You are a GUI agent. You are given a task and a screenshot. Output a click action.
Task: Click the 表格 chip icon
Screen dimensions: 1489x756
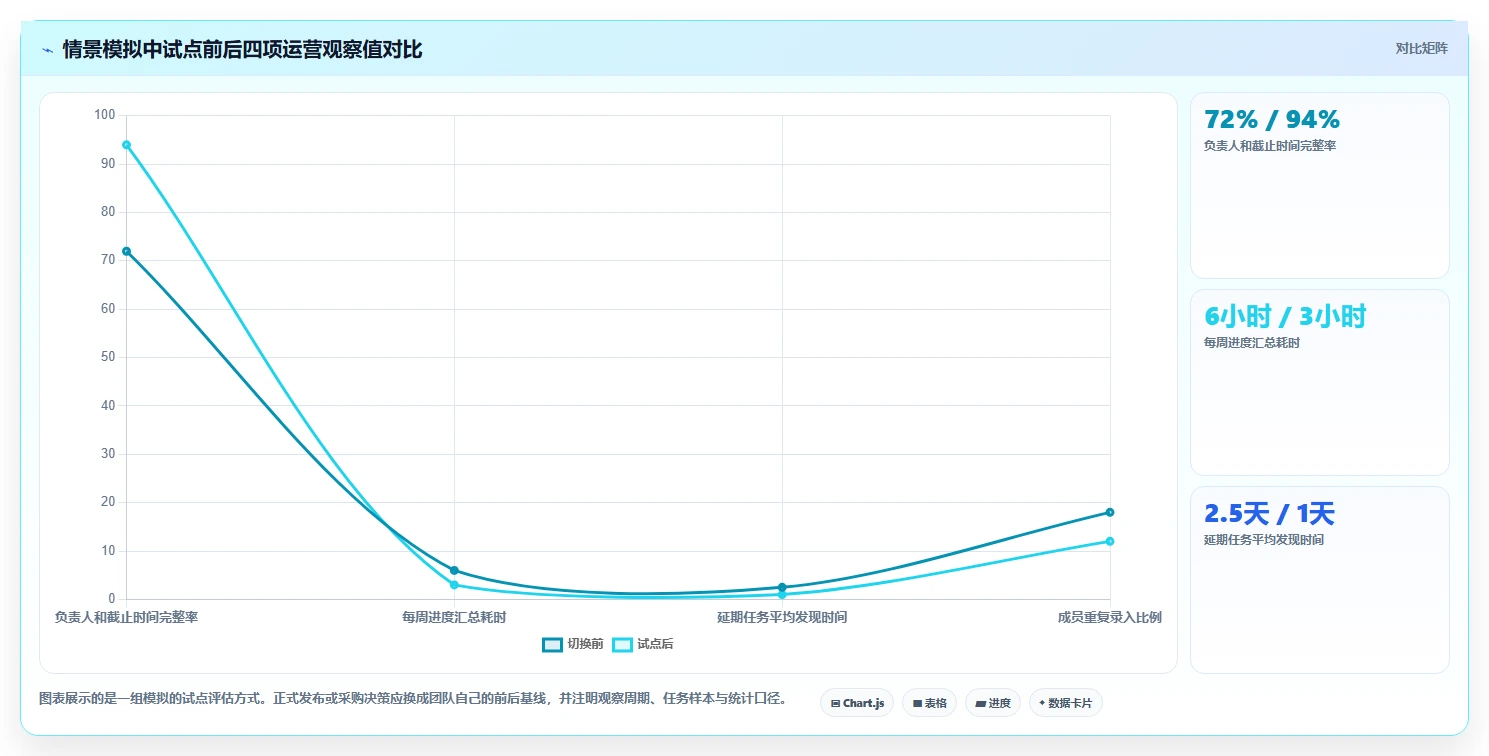(x=917, y=704)
